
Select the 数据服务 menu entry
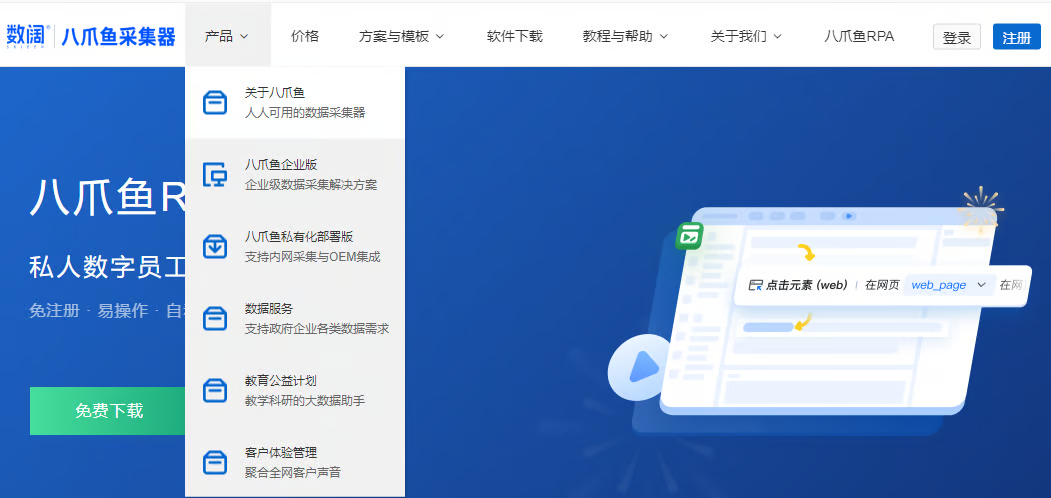tap(295, 318)
